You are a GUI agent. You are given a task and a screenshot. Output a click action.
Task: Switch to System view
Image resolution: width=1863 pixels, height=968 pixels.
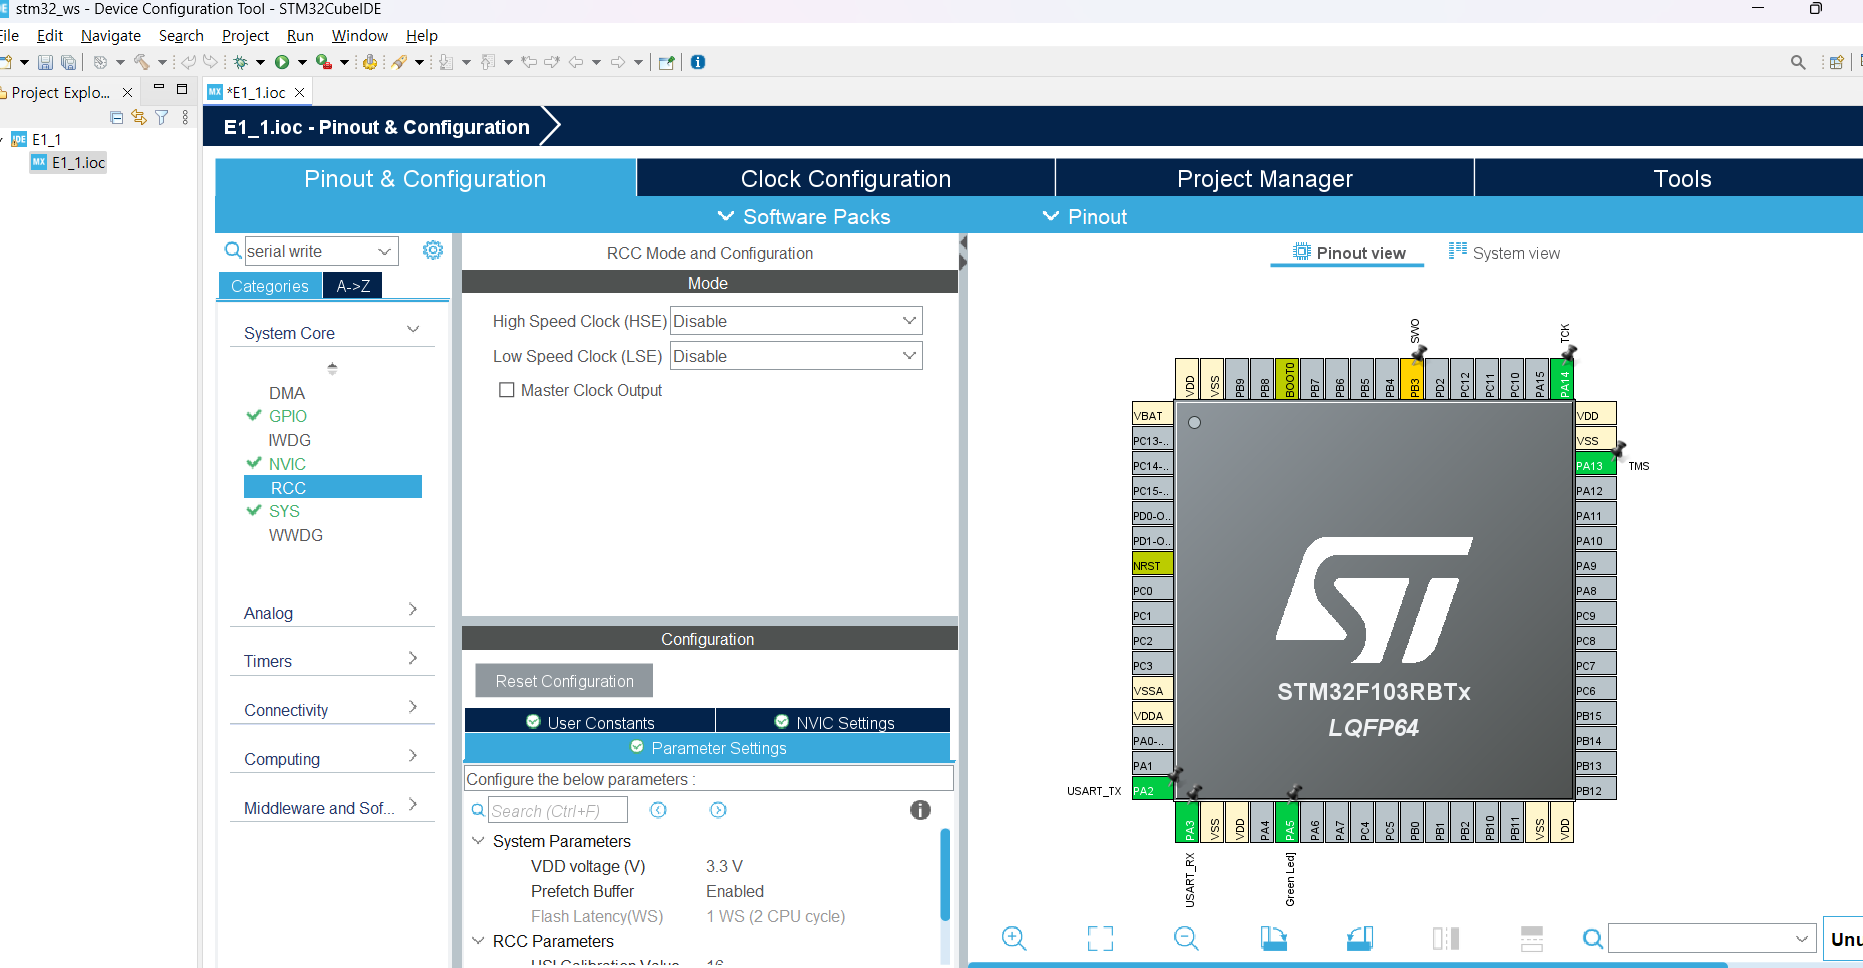tap(1504, 253)
